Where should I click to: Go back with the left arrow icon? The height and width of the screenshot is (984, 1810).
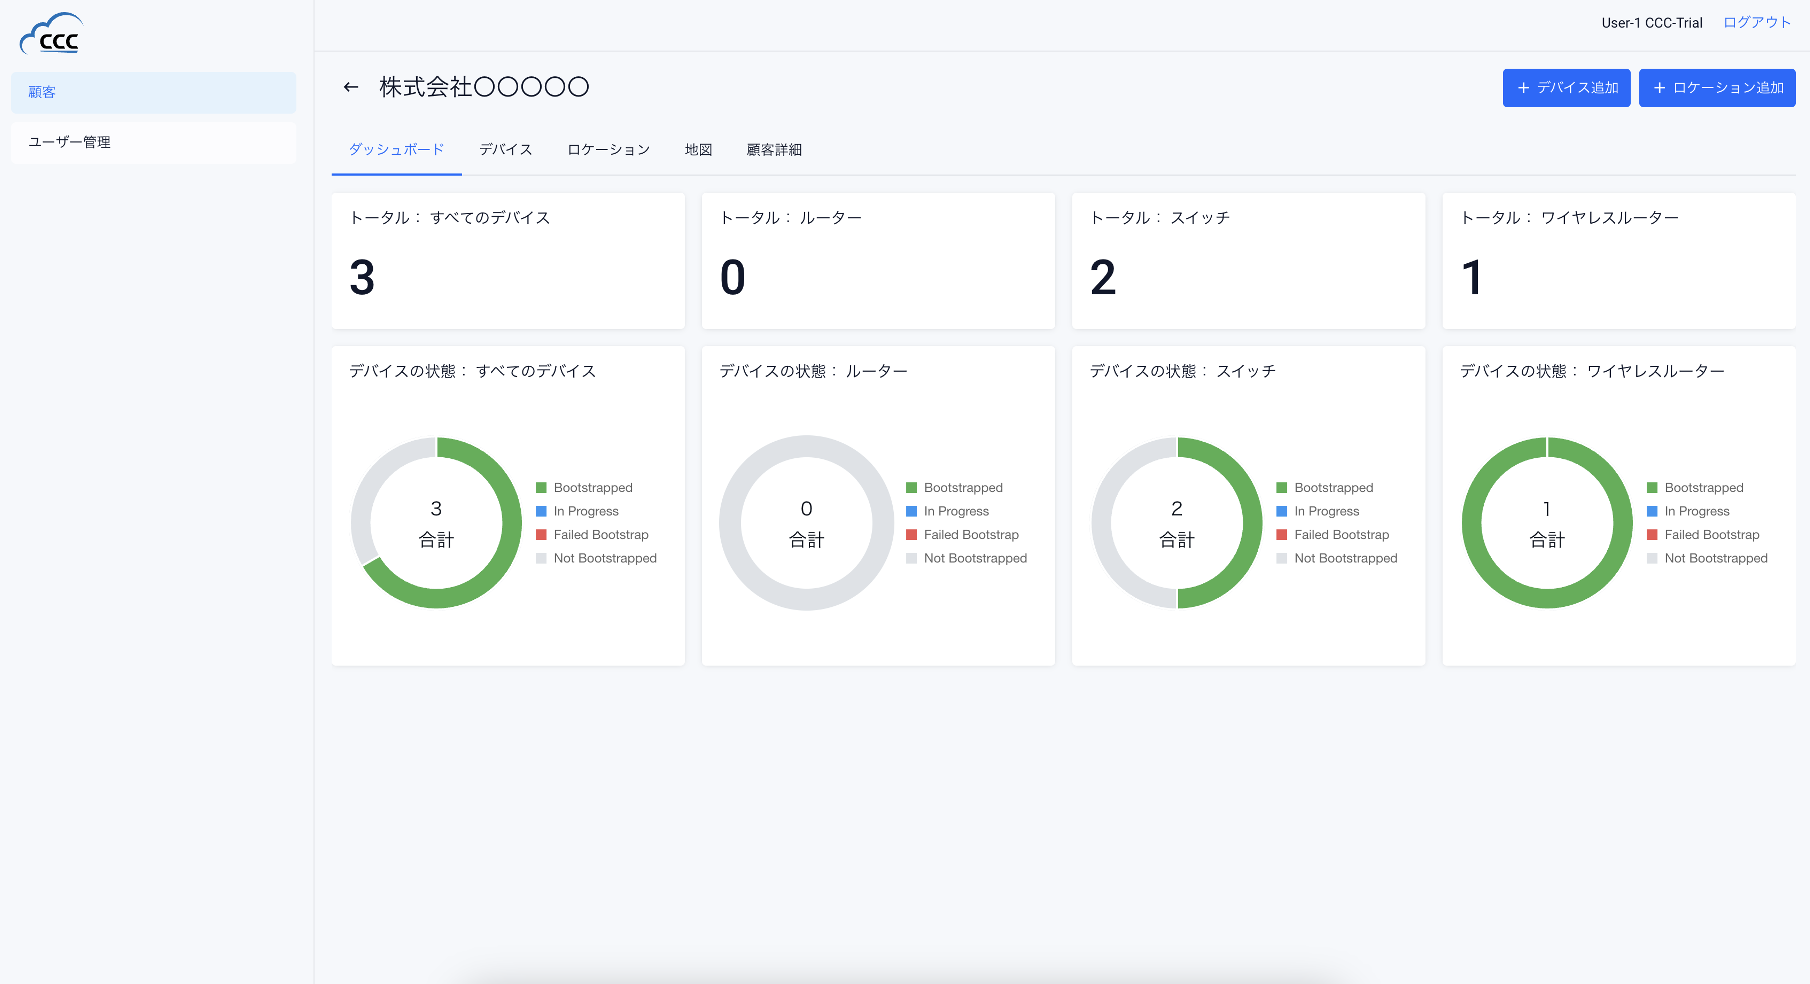coord(351,87)
